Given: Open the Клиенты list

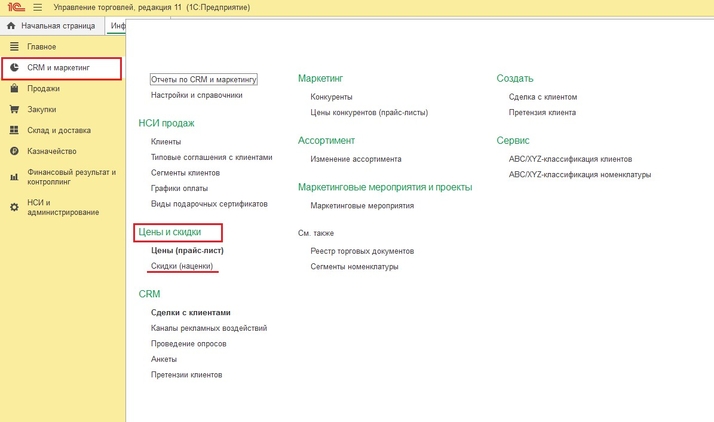Looking at the screenshot, I should (x=166, y=142).
